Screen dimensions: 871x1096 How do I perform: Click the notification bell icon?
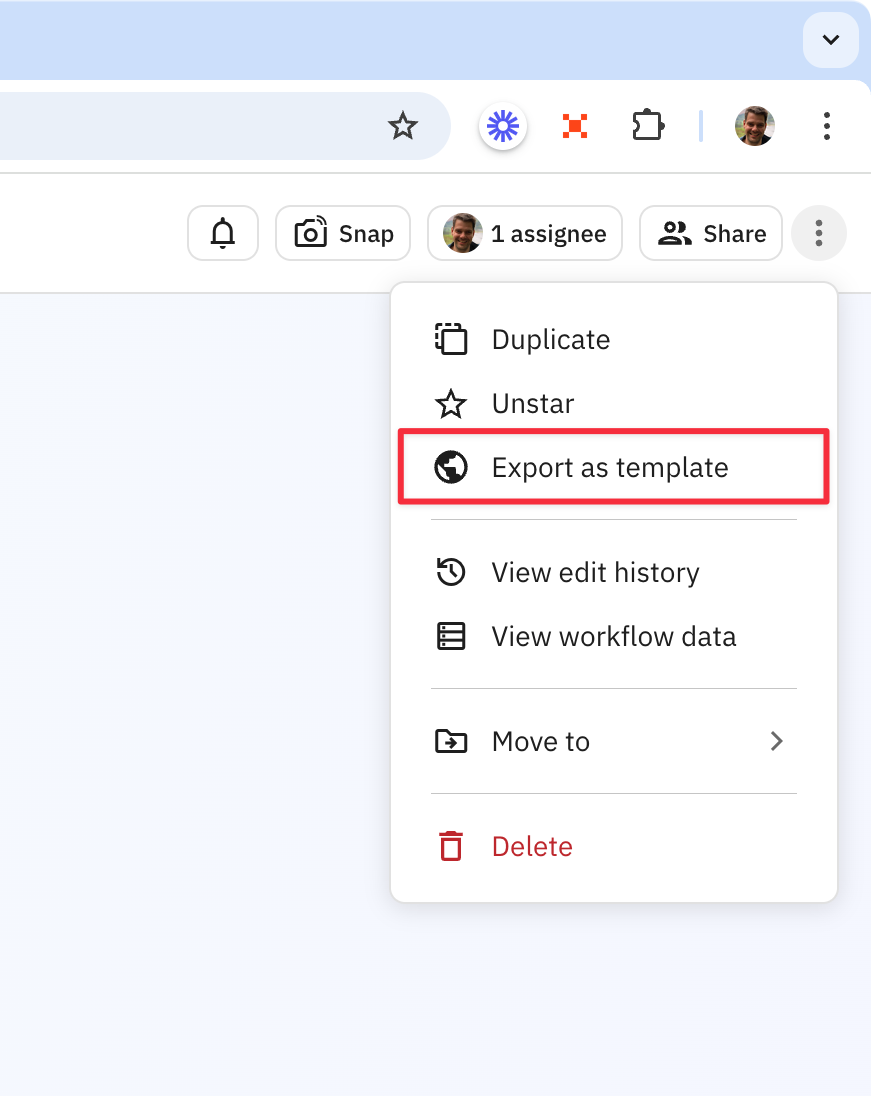[223, 233]
